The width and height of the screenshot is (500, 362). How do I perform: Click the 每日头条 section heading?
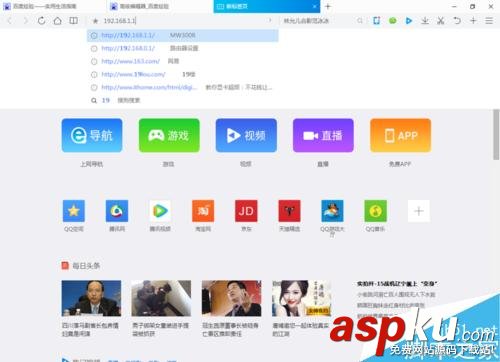pos(86,266)
